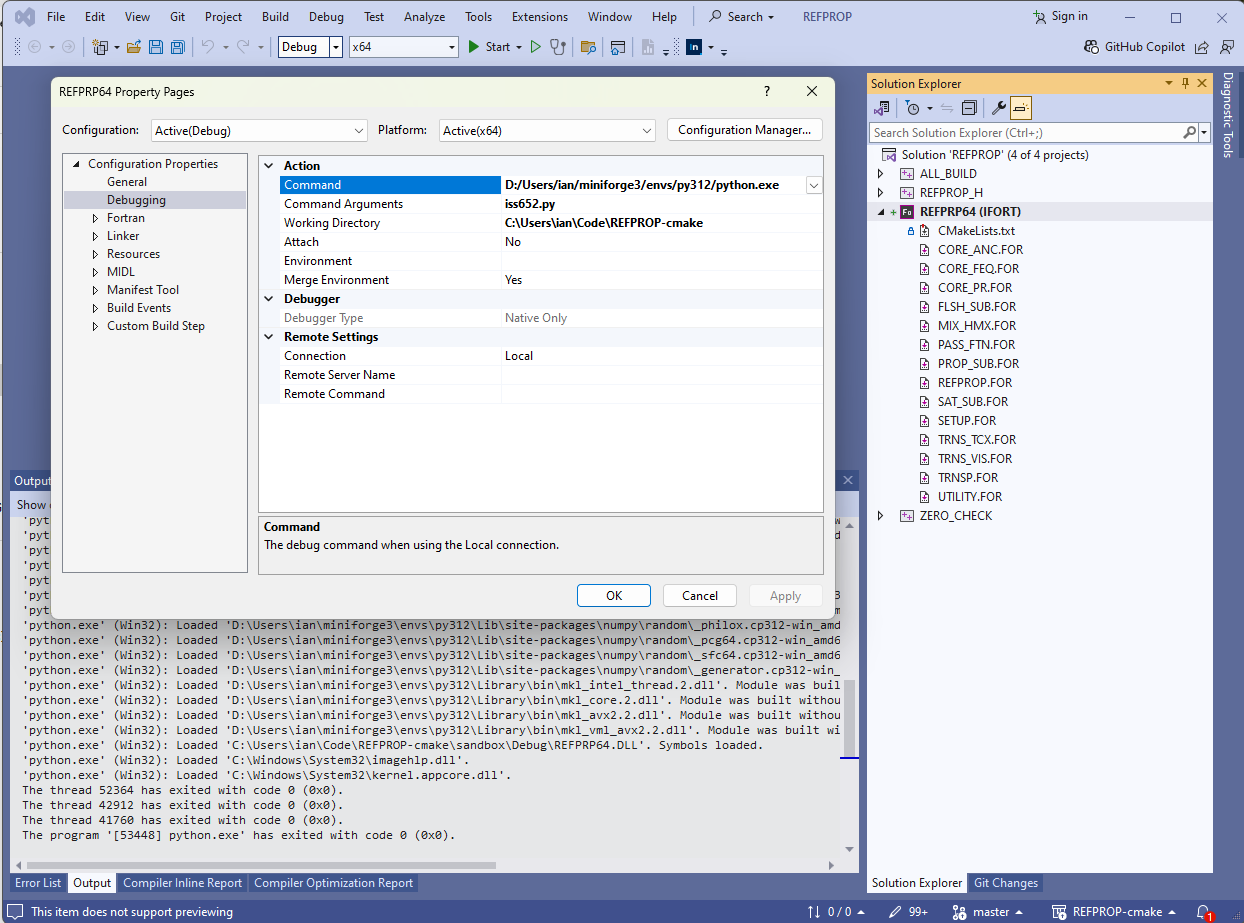Open the Platform Active(x64) dropdown

tap(547, 130)
